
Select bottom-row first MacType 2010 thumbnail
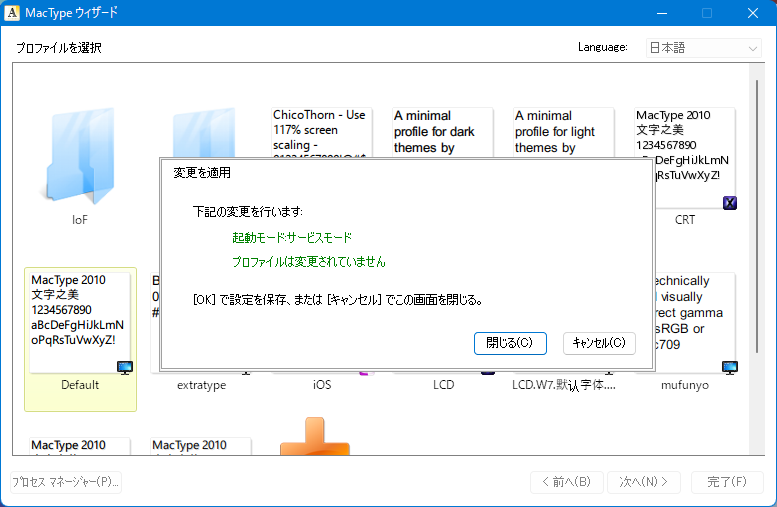click(80, 446)
